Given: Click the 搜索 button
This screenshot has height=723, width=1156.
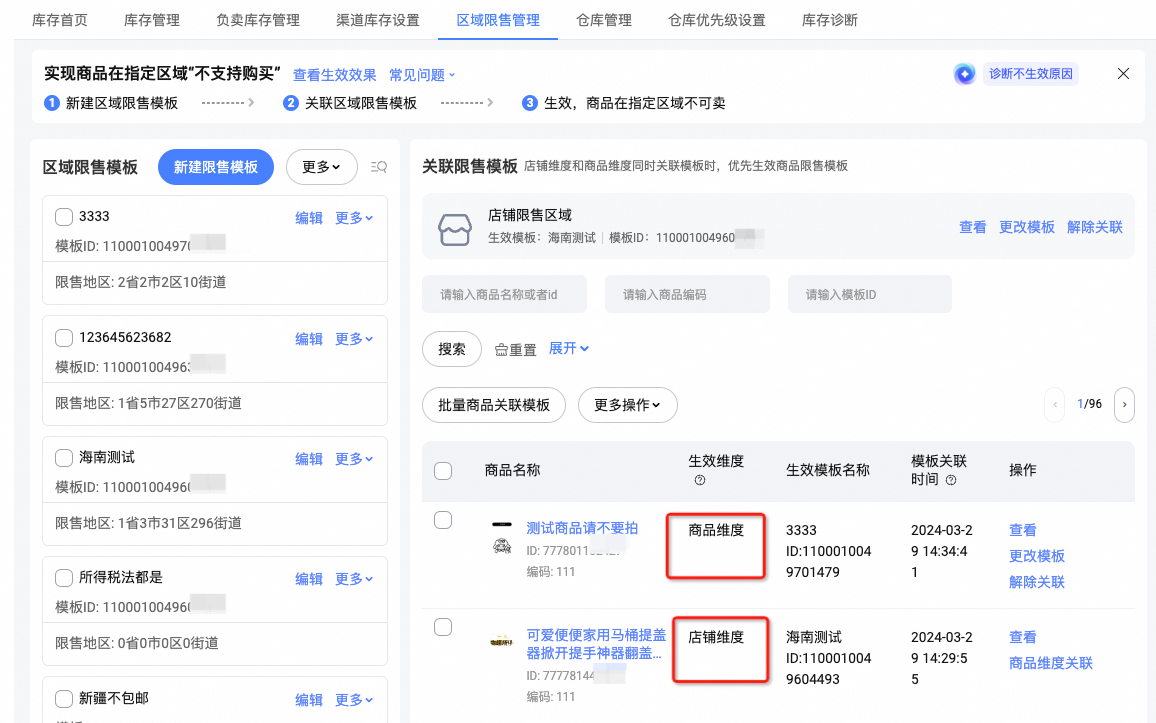Looking at the screenshot, I should [452, 349].
